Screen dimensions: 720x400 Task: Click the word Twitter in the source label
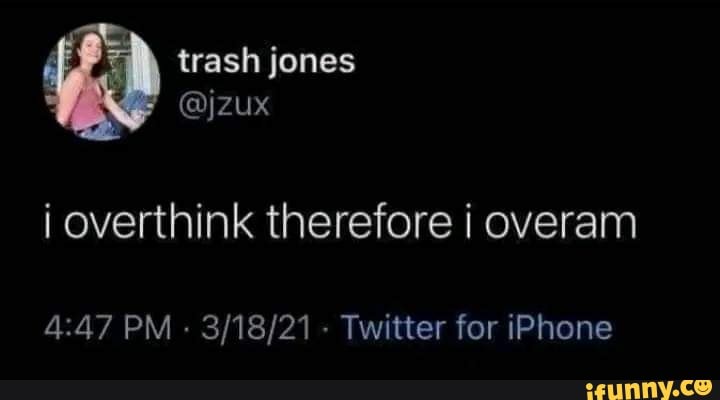(394, 327)
